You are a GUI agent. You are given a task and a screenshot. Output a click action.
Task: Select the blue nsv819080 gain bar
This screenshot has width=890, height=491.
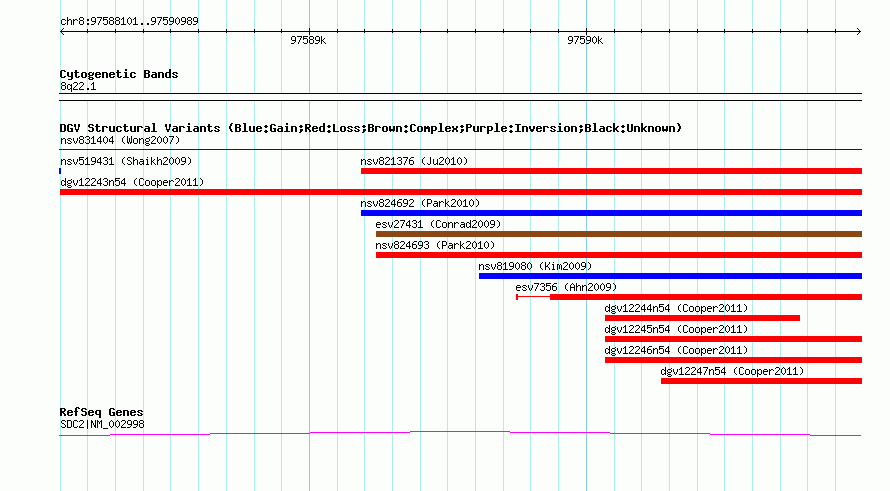click(x=670, y=276)
